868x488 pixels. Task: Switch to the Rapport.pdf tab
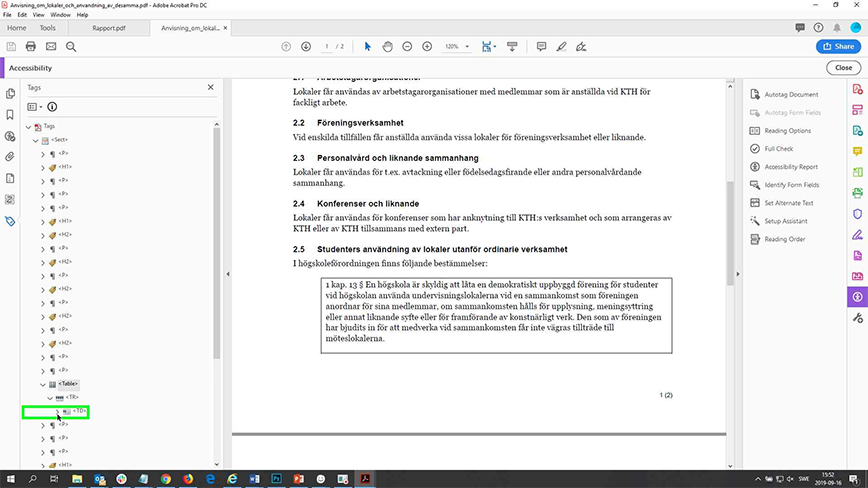(108, 28)
